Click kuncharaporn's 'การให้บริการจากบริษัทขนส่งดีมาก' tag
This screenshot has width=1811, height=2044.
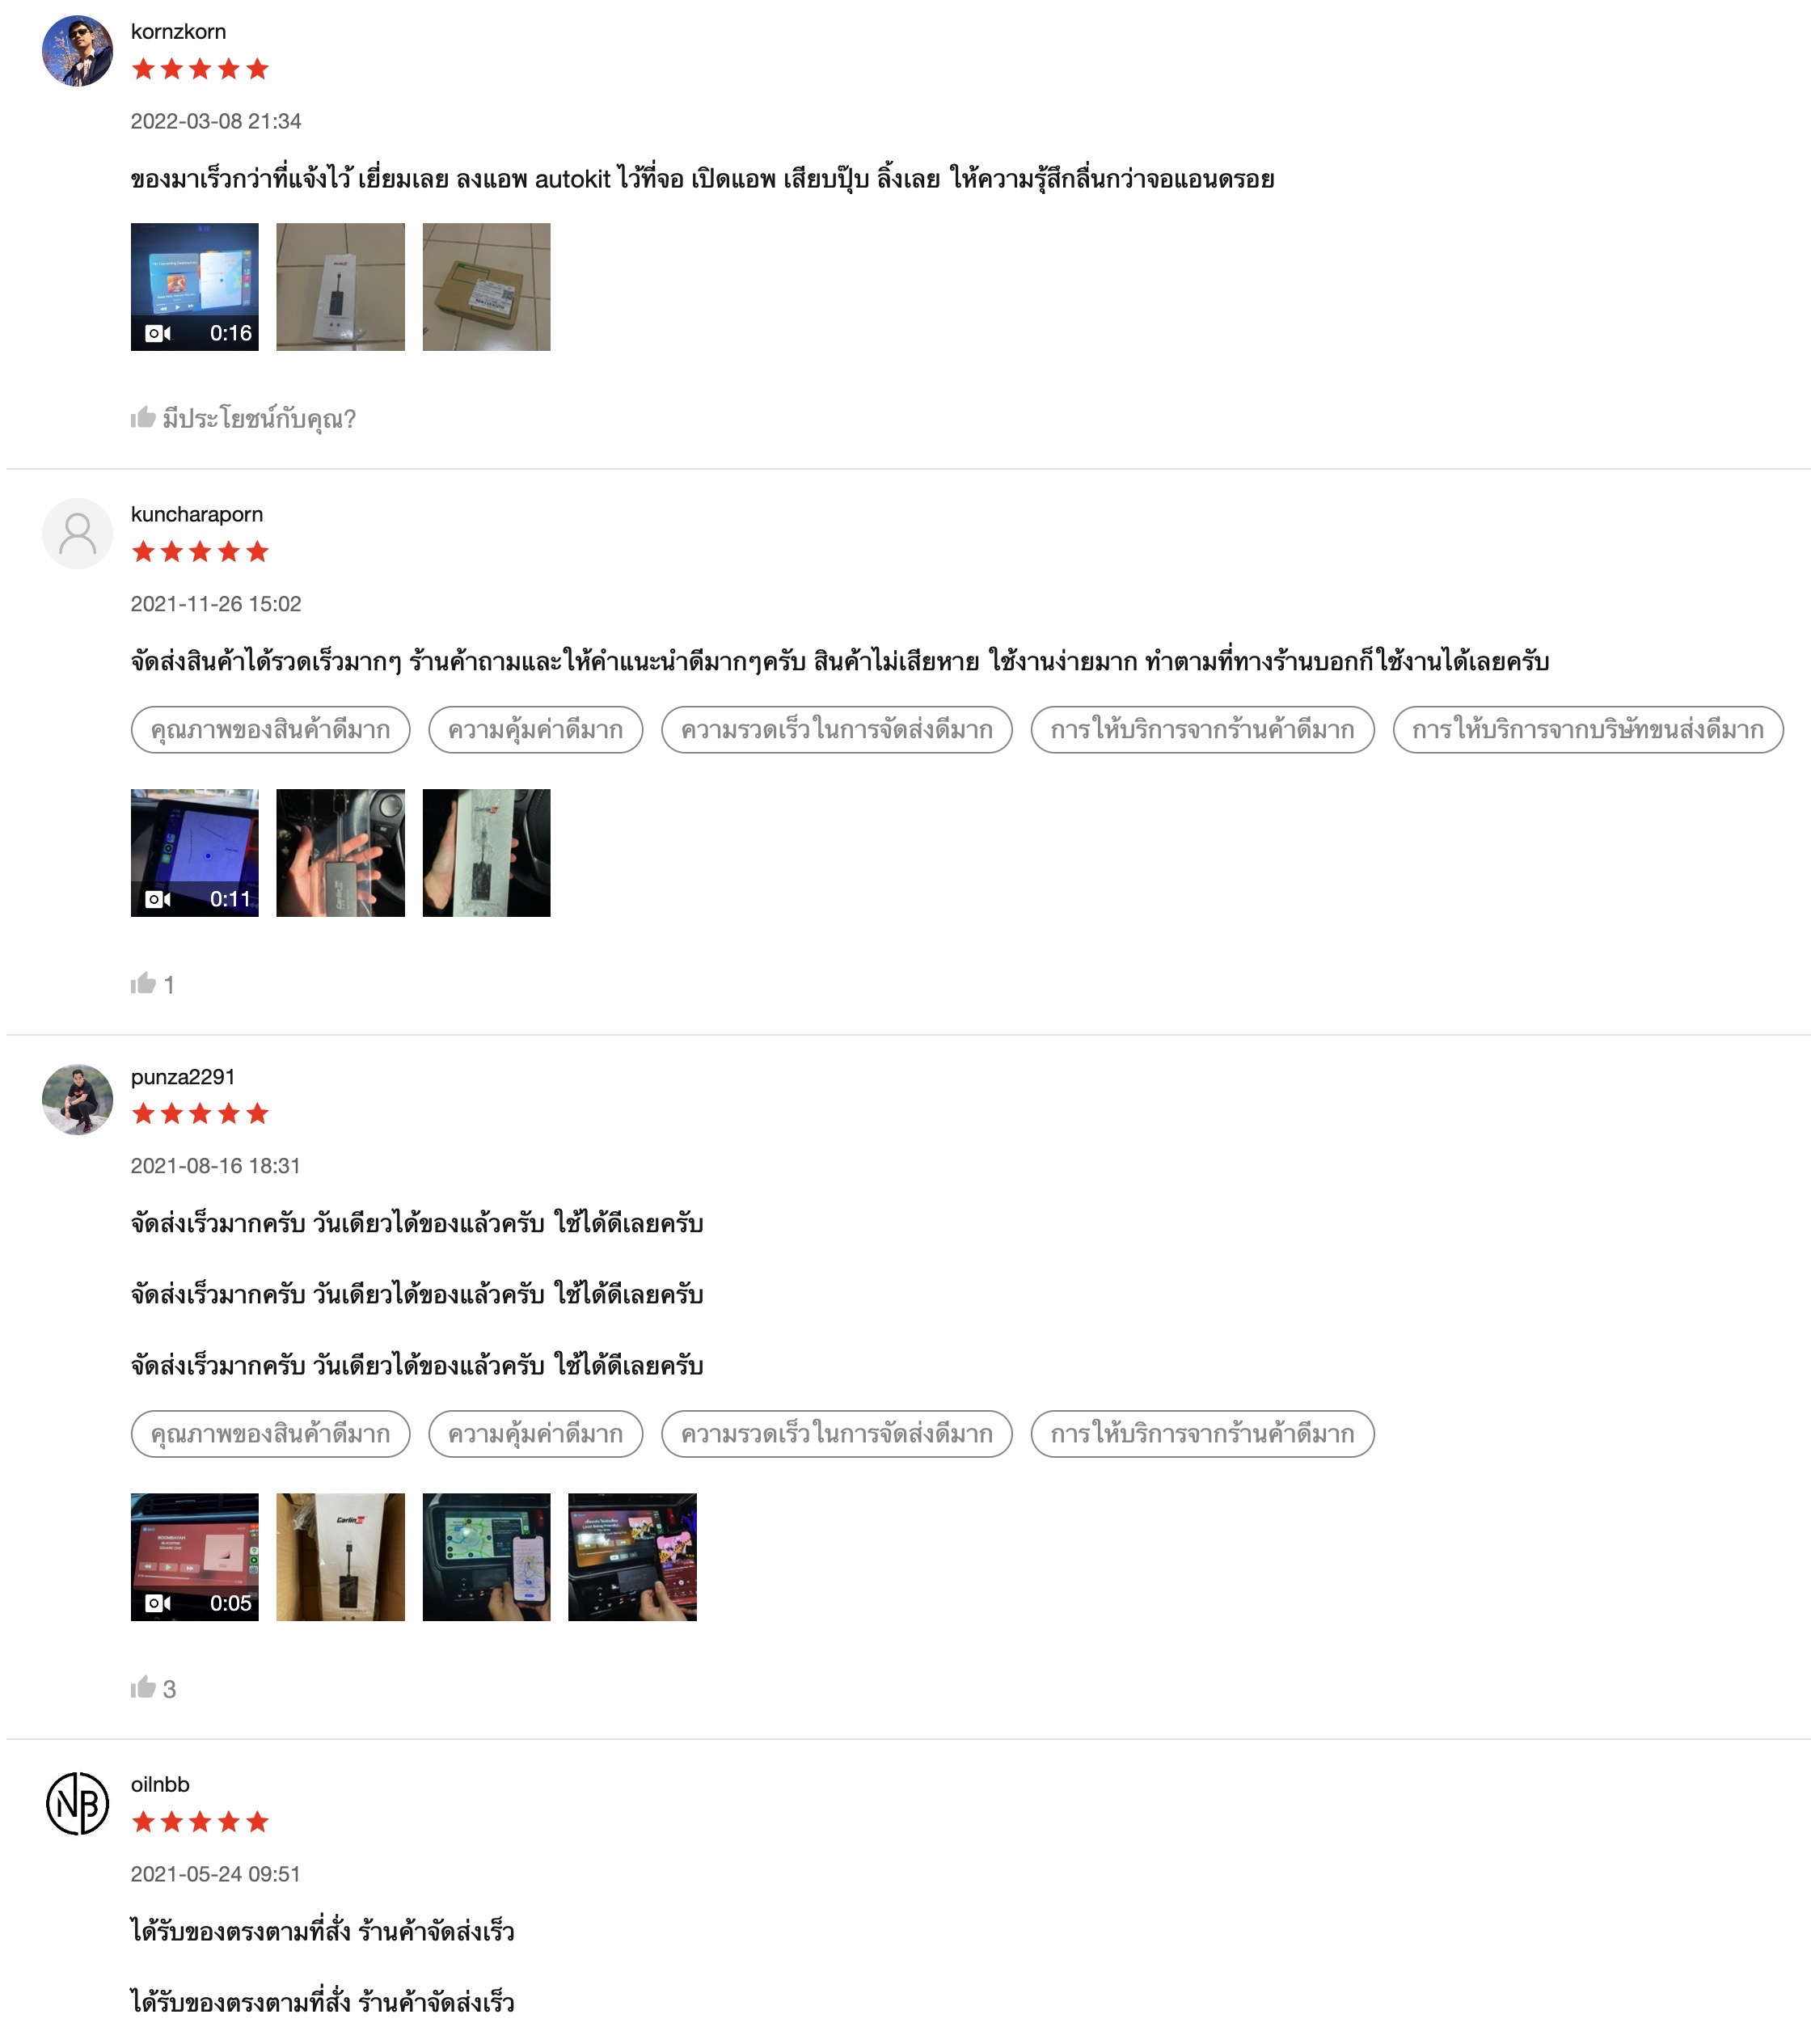pos(1588,730)
